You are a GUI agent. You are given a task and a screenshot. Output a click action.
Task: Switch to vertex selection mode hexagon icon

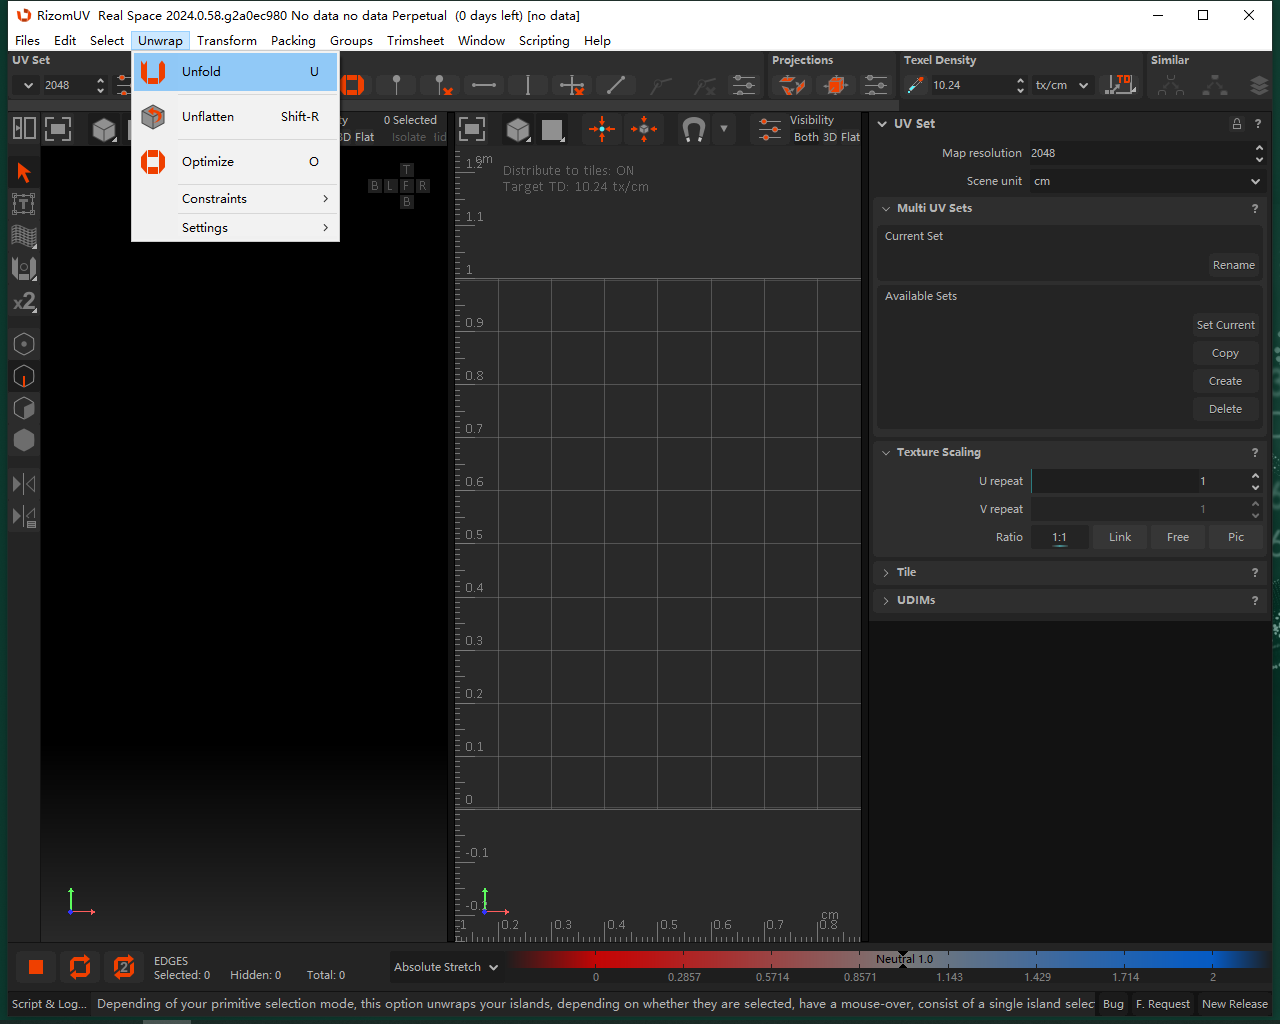tap(24, 344)
